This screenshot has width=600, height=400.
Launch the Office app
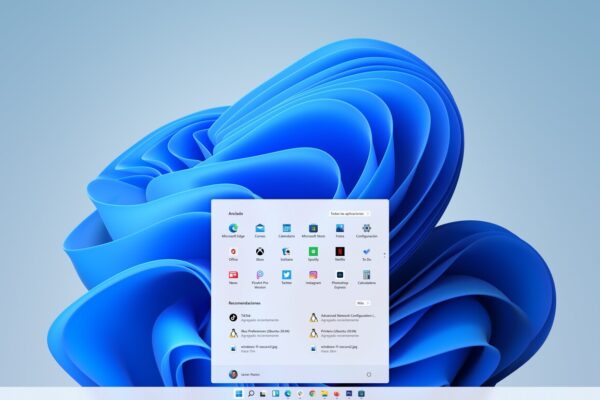[x=233, y=254]
